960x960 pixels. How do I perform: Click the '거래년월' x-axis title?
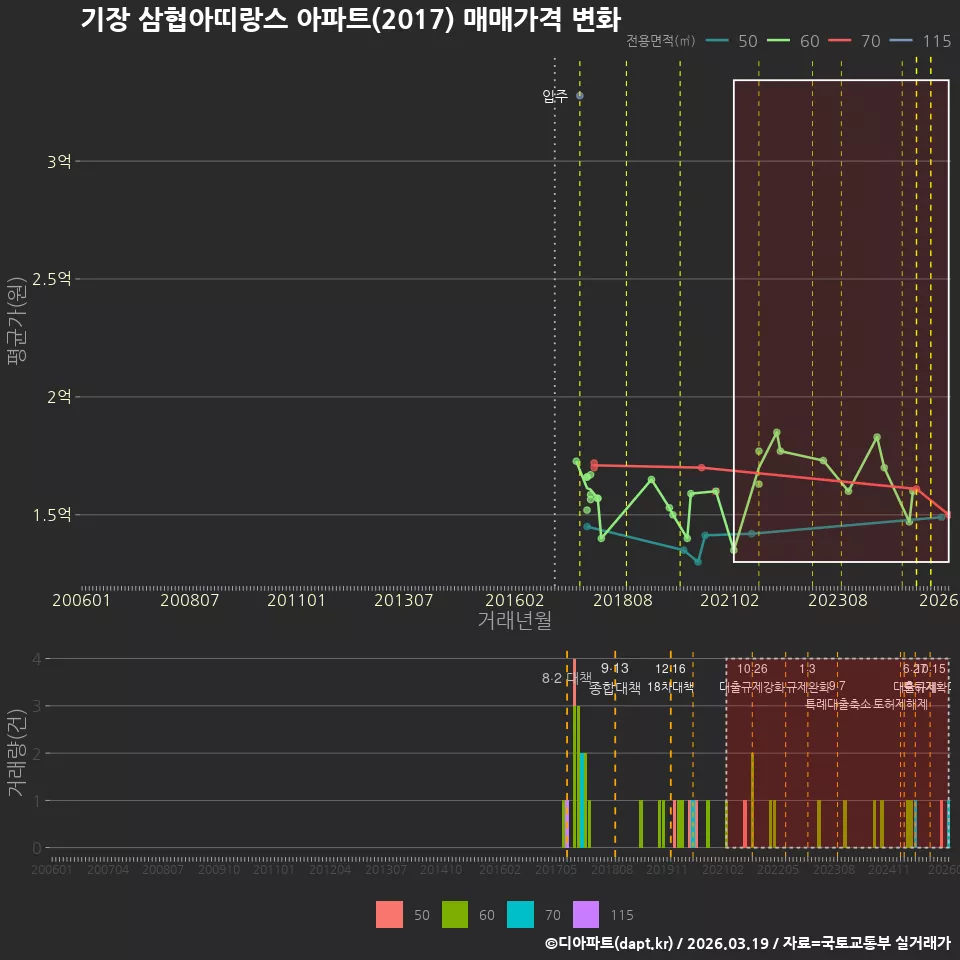coord(514,620)
